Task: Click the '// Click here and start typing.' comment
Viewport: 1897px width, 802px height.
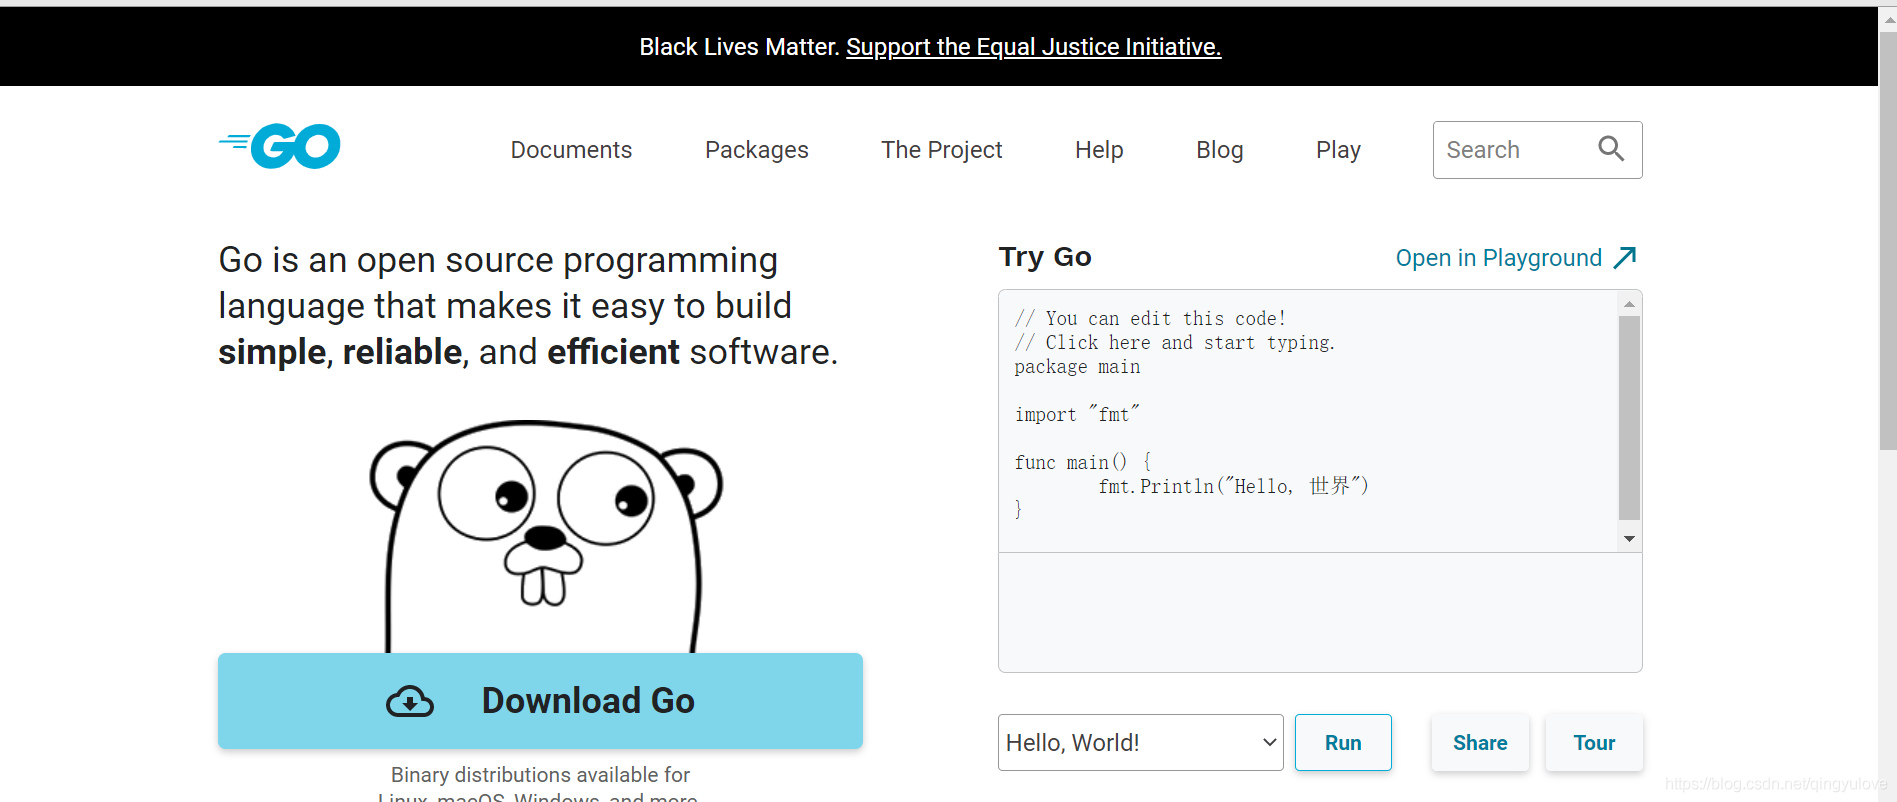Action: pos(1175,342)
